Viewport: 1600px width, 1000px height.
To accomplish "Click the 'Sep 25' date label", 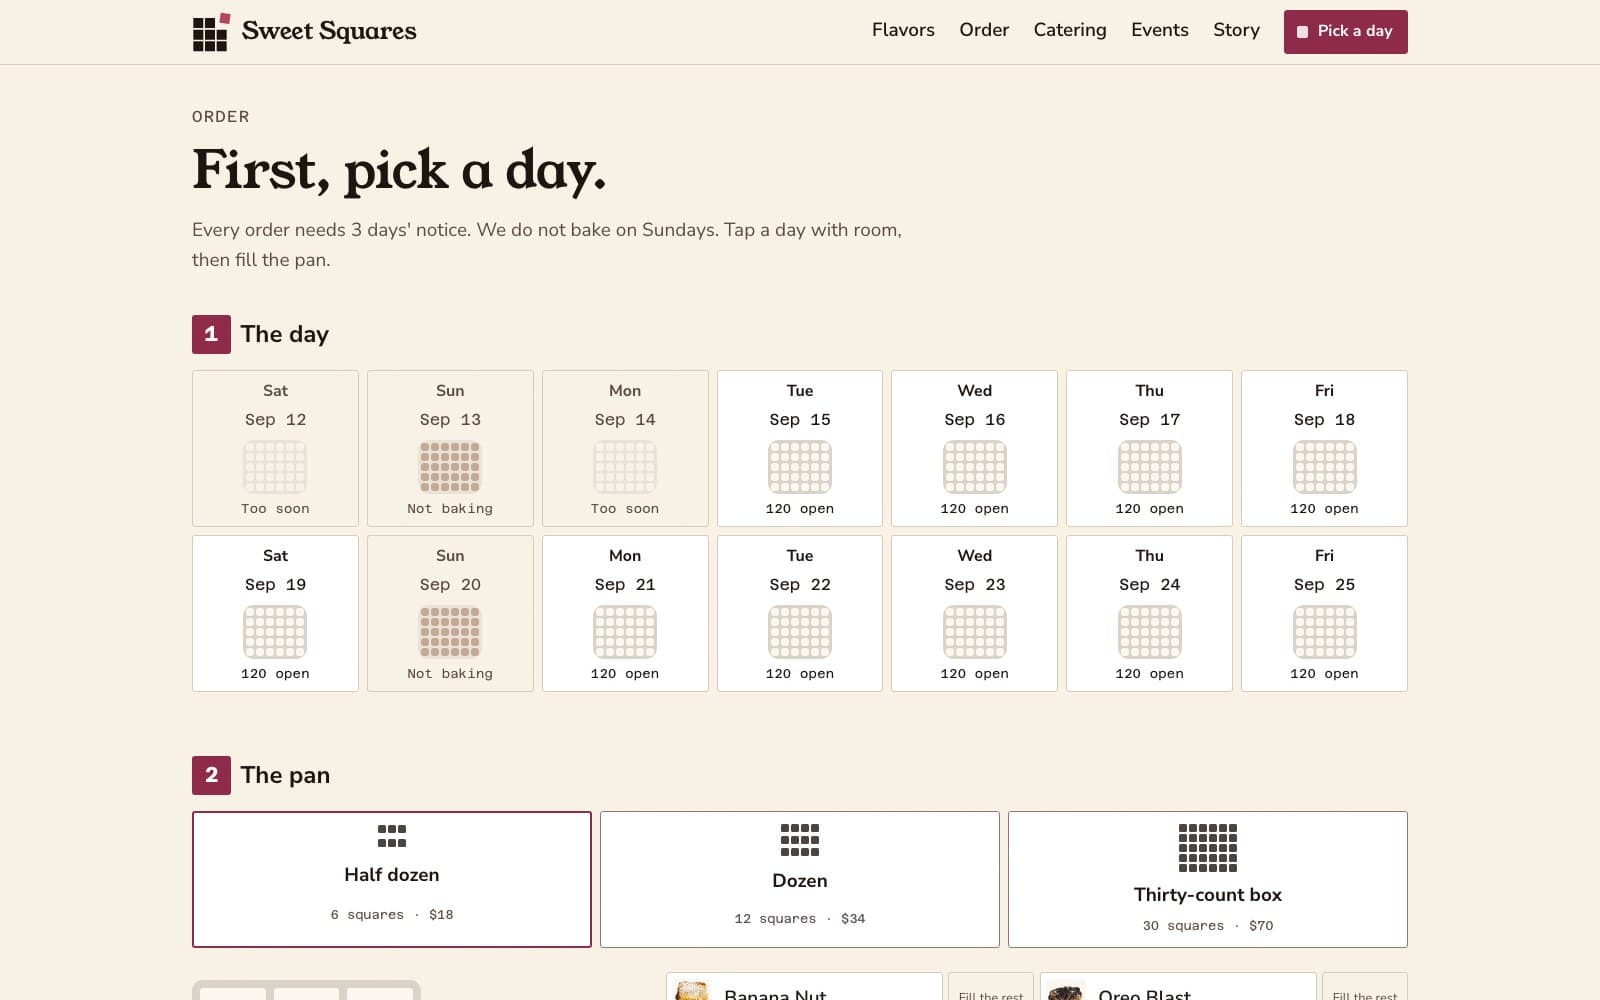I will 1324,585.
